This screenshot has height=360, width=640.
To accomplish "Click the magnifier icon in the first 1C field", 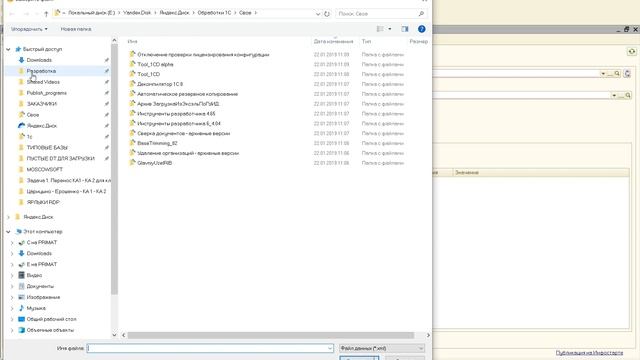I will [x=617, y=73].
